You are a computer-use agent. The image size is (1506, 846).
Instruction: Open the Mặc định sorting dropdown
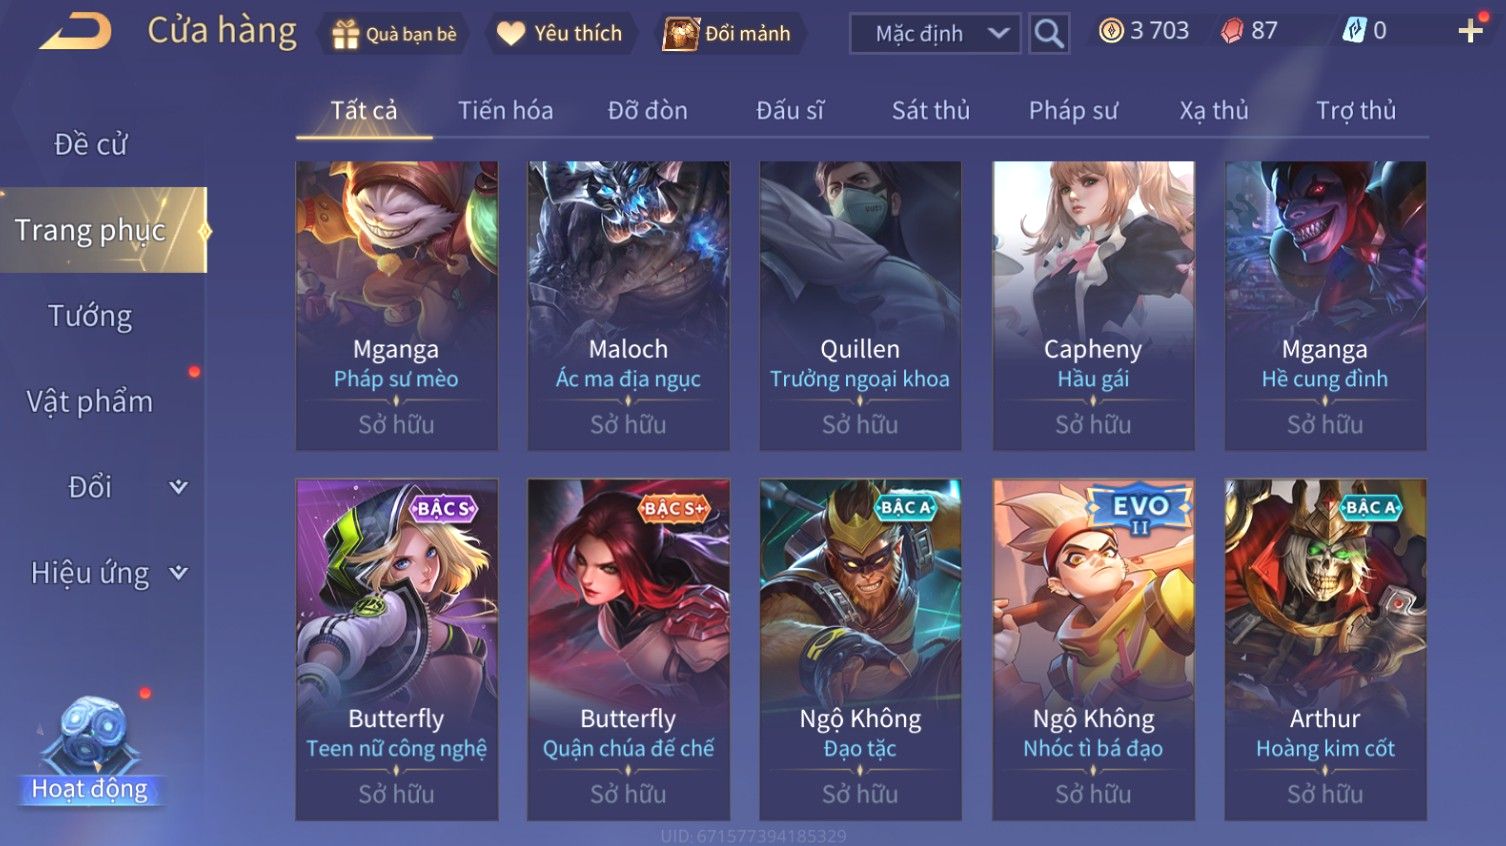935,33
